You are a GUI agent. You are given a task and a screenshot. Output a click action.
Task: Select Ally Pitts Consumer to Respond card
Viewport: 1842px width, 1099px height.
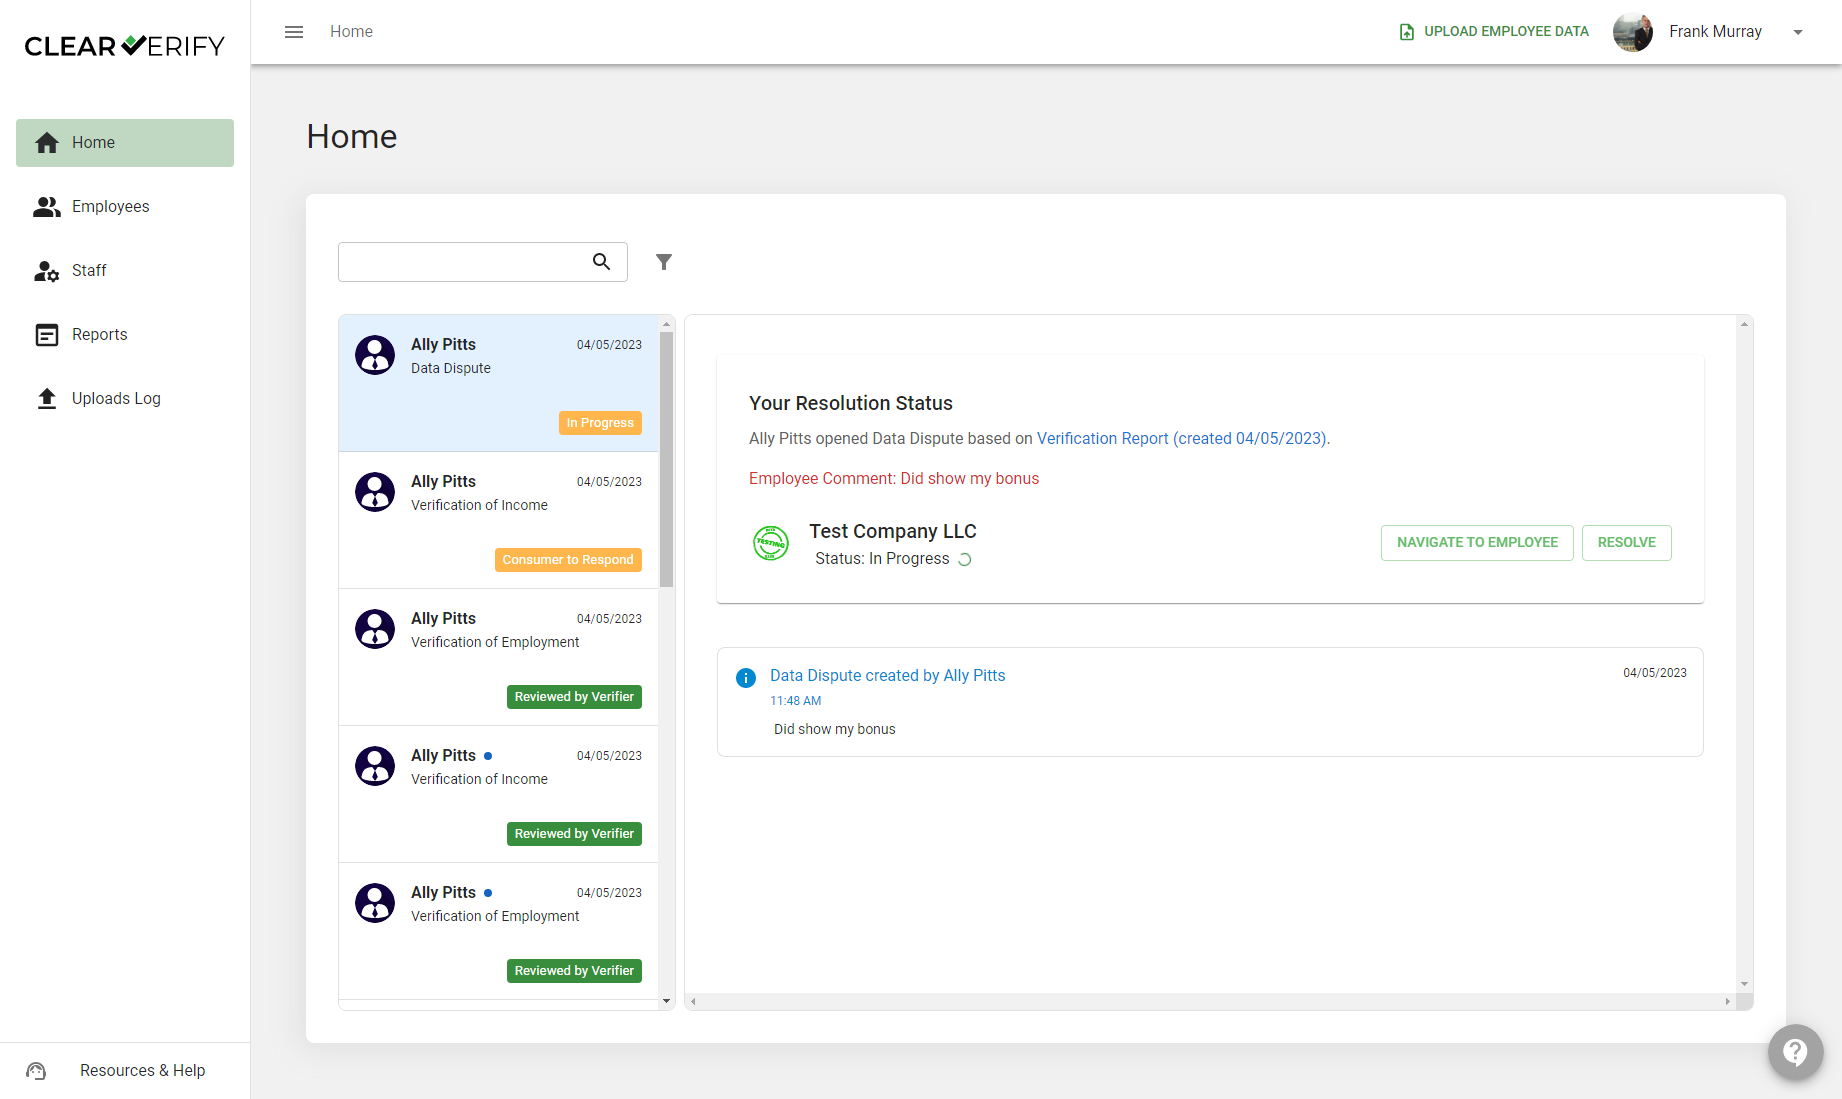click(498, 521)
